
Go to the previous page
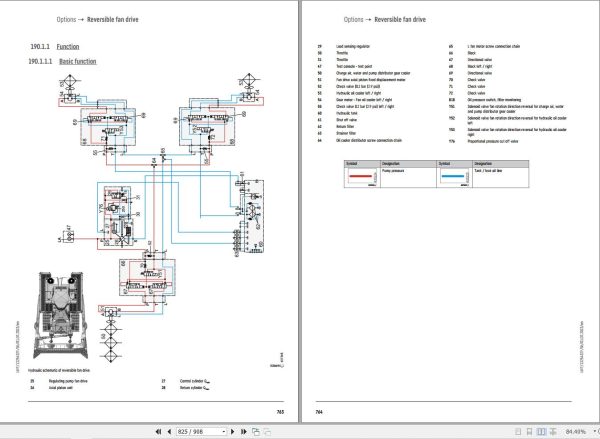169,432
